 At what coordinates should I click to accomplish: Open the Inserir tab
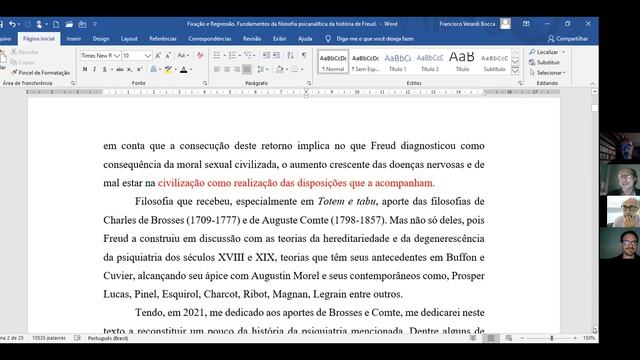point(73,39)
